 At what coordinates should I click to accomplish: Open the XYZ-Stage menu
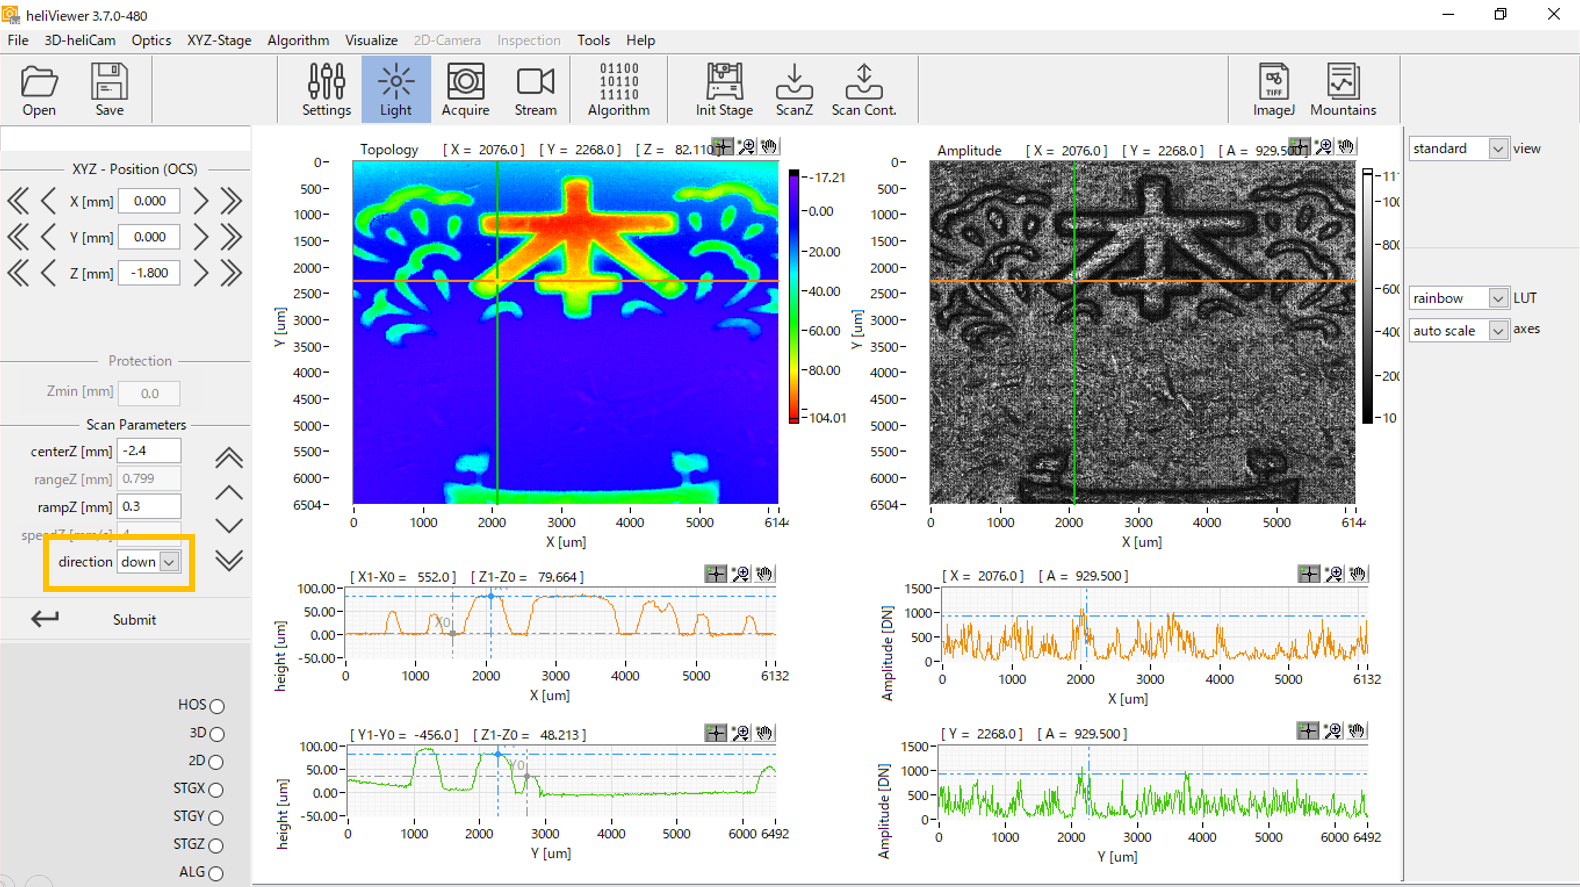pyautogui.click(x=219, y=40)
